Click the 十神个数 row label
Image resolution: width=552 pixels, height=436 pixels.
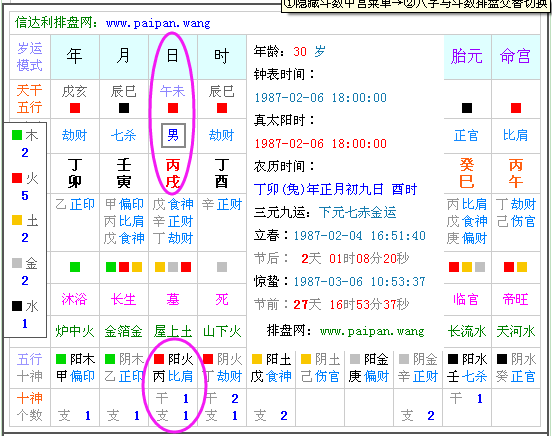click(30, 407)
